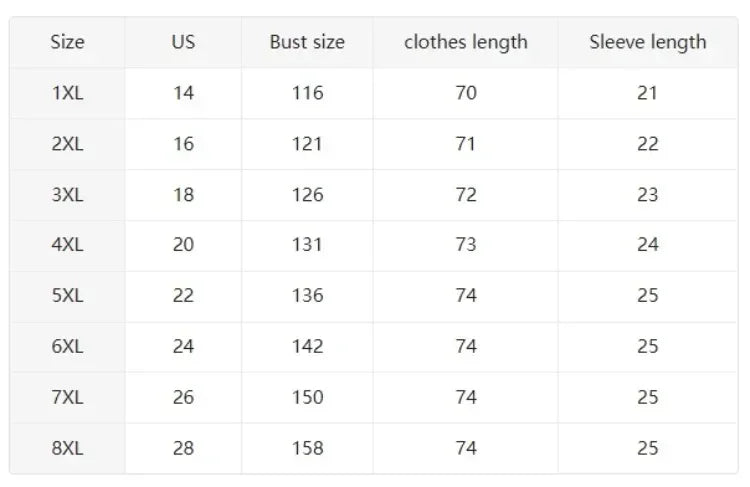Select the 2XL size cell
Viewport: 750px width, 487px height.
(67, 144)
